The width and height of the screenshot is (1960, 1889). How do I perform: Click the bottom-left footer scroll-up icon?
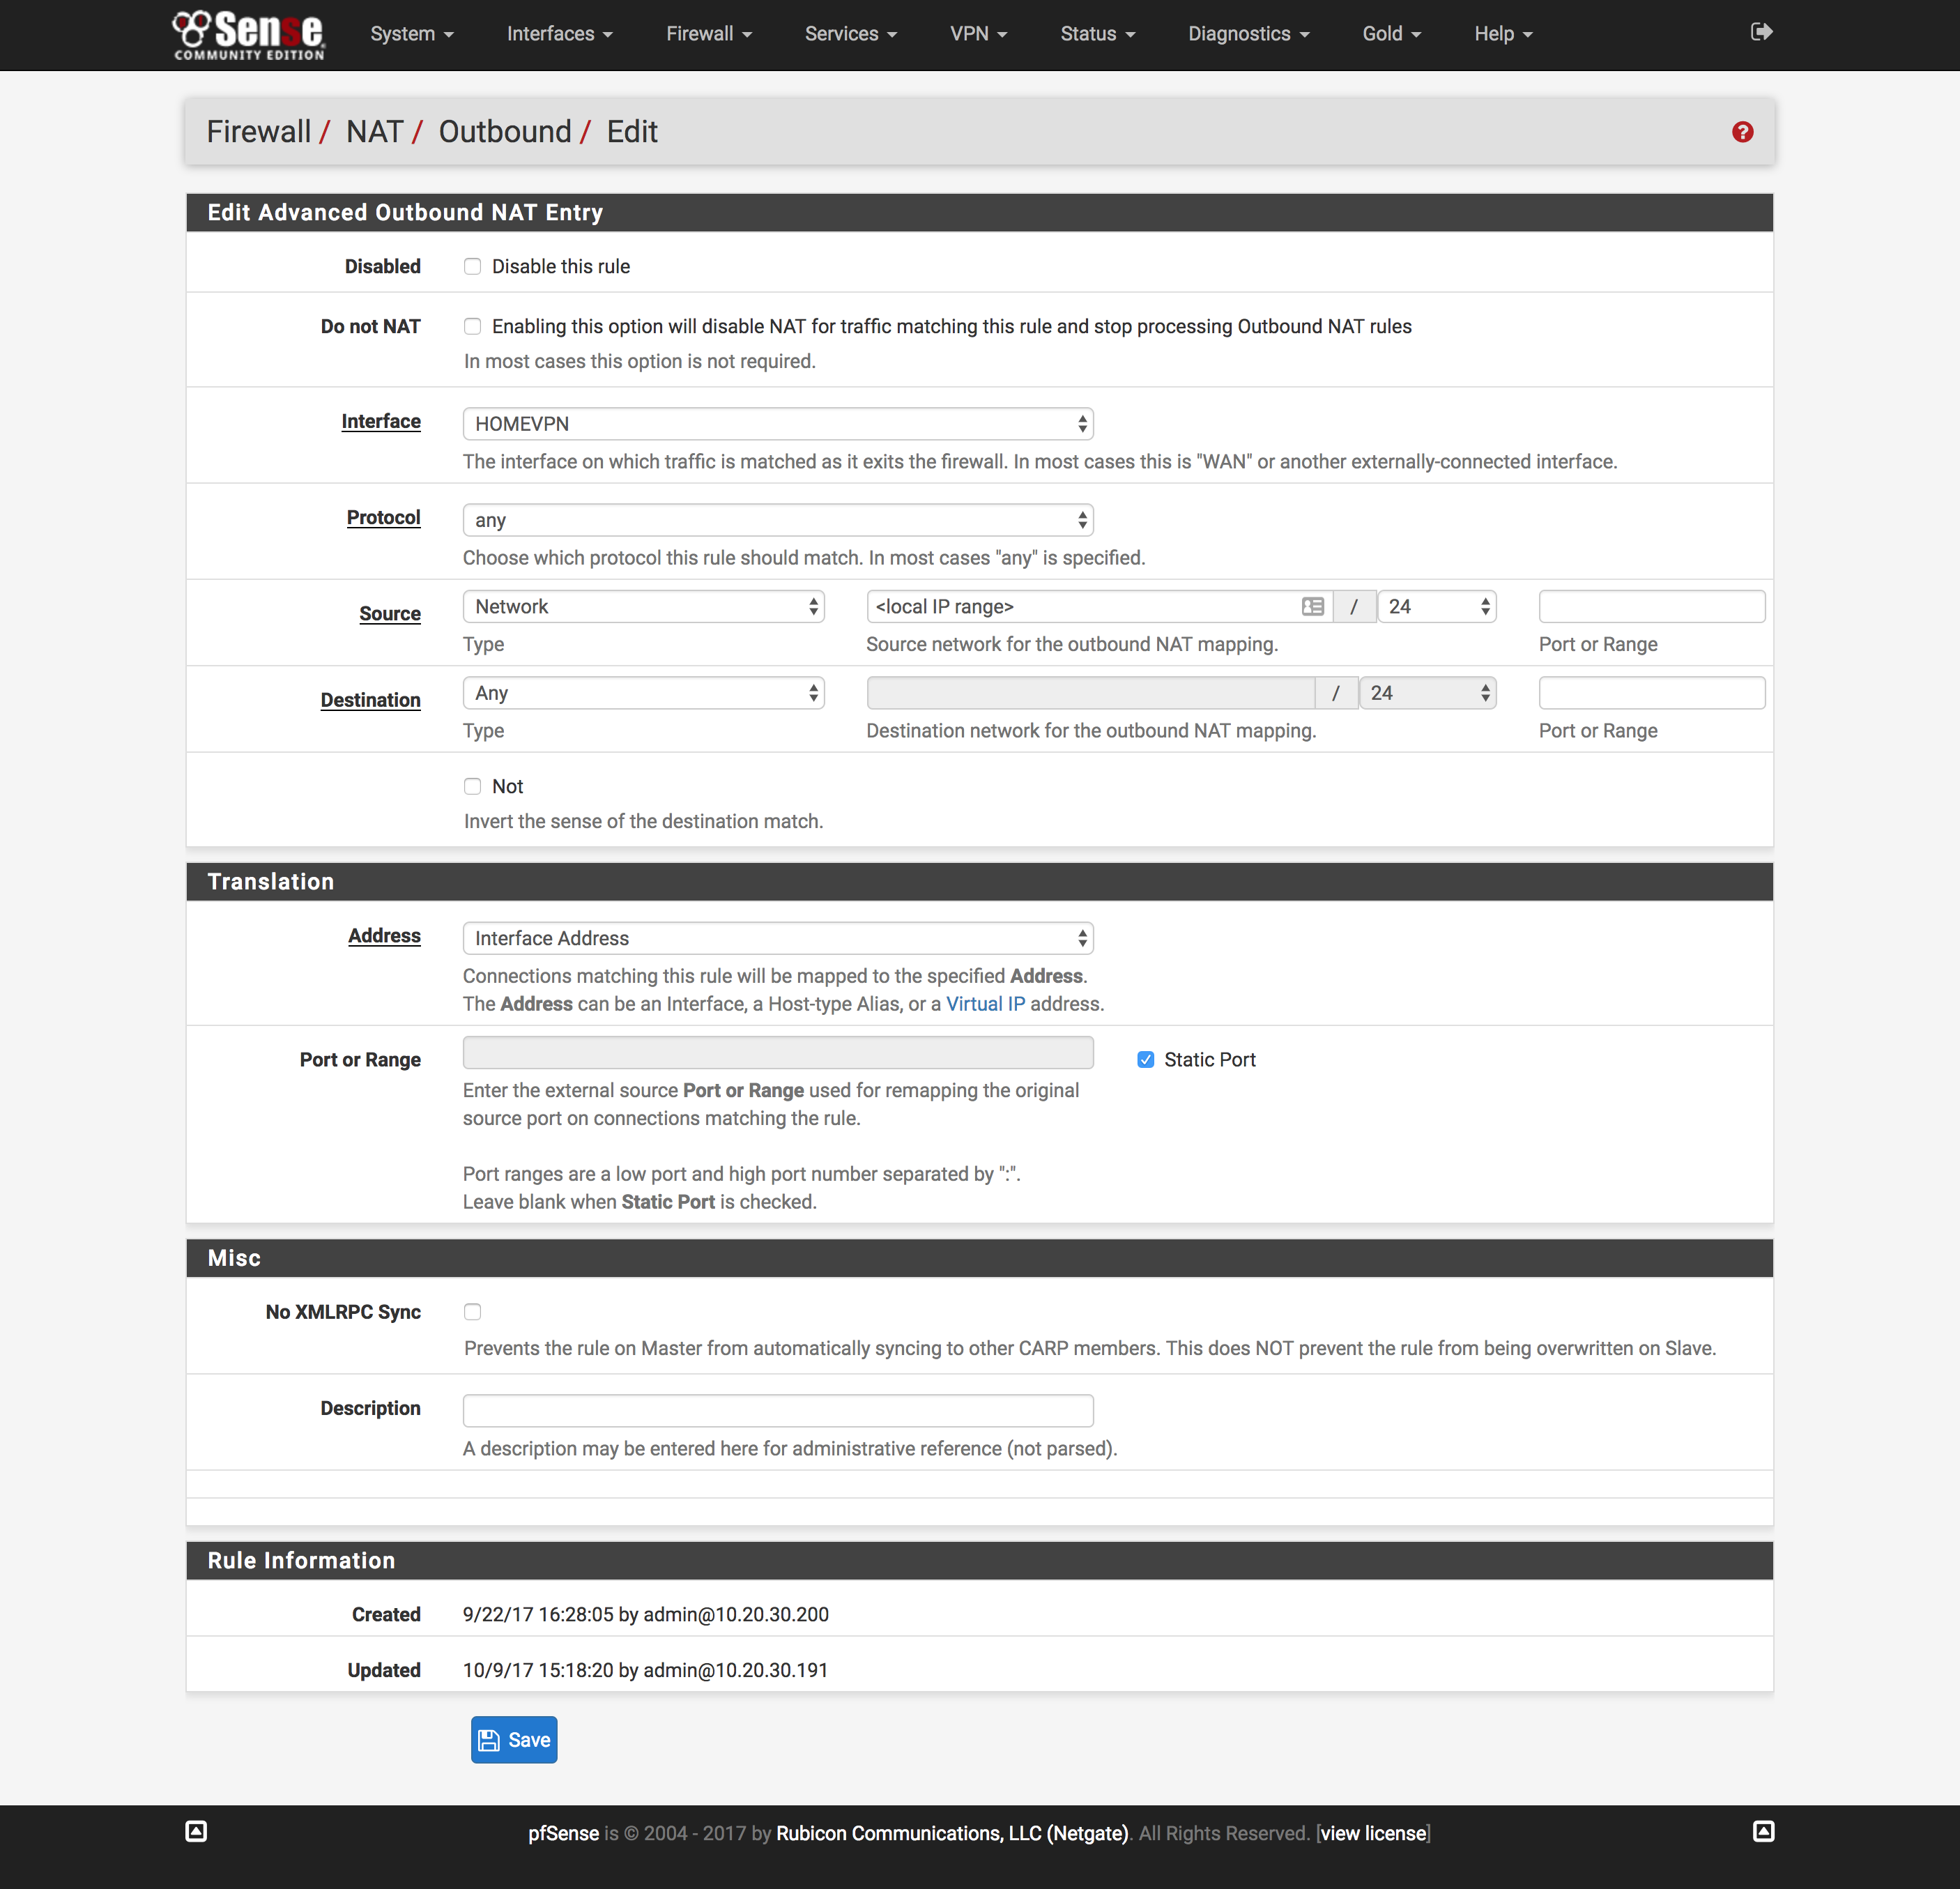tap(196, 1831)
